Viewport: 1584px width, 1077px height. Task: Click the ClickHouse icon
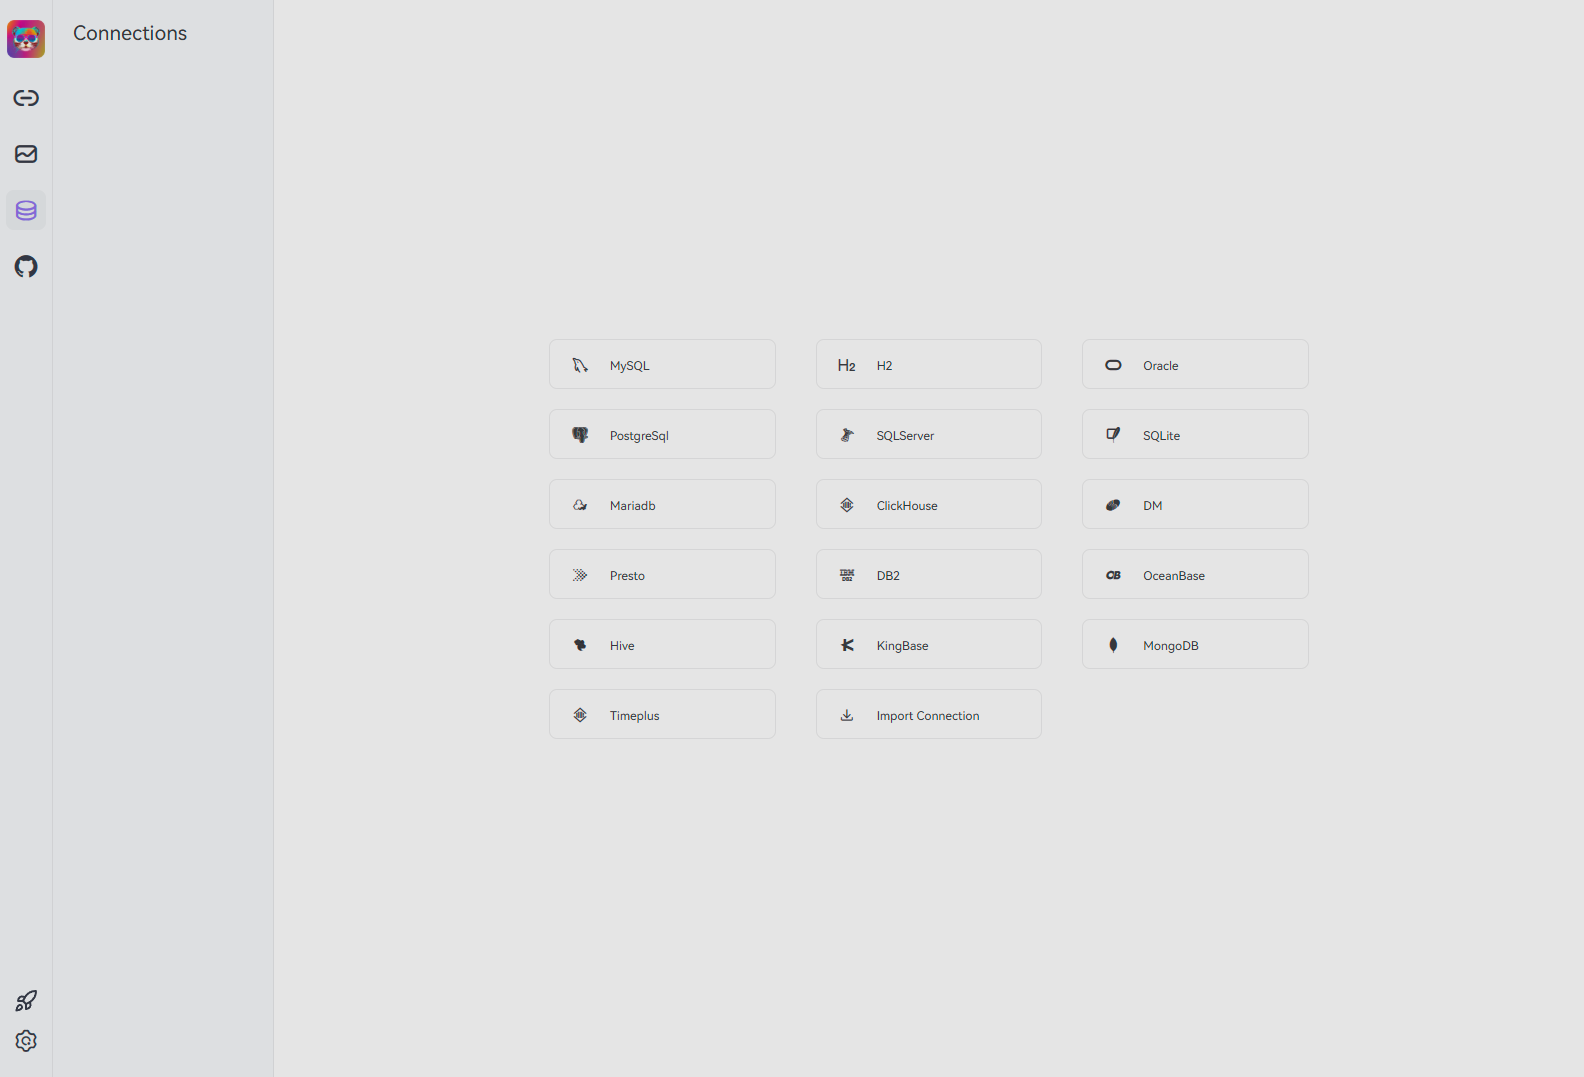pyautogui.click(x=847, y=505)
